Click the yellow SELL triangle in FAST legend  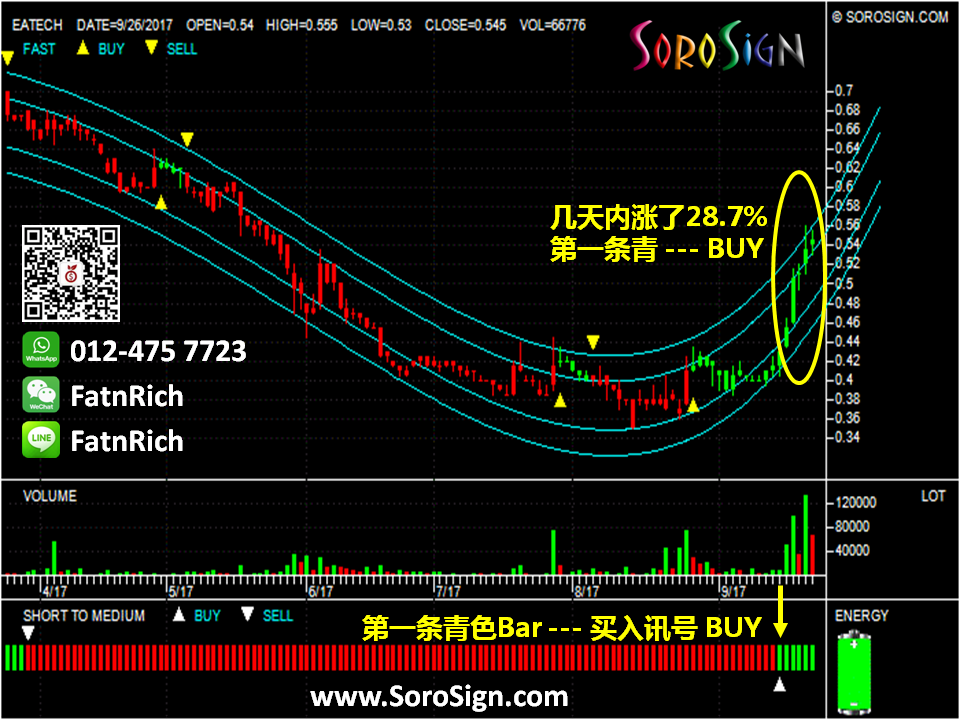[x=151, y=48]
